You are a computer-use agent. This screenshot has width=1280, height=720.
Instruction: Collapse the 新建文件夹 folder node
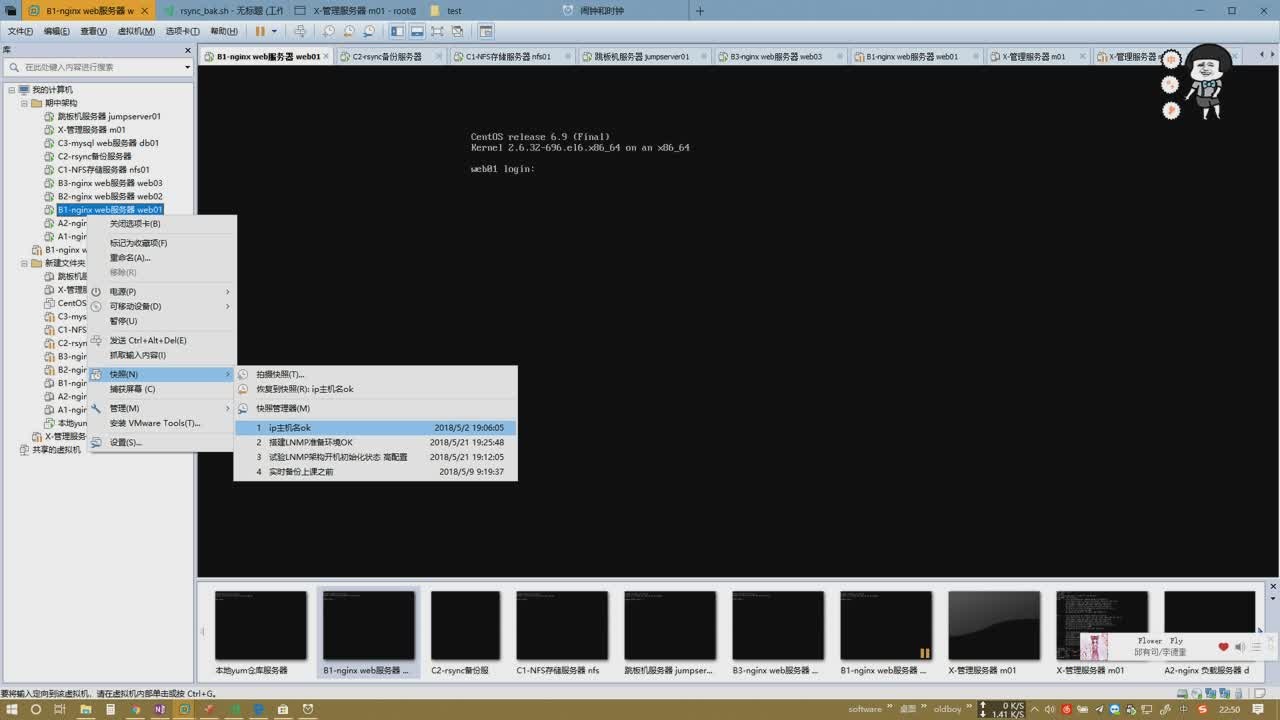[24, 263]
